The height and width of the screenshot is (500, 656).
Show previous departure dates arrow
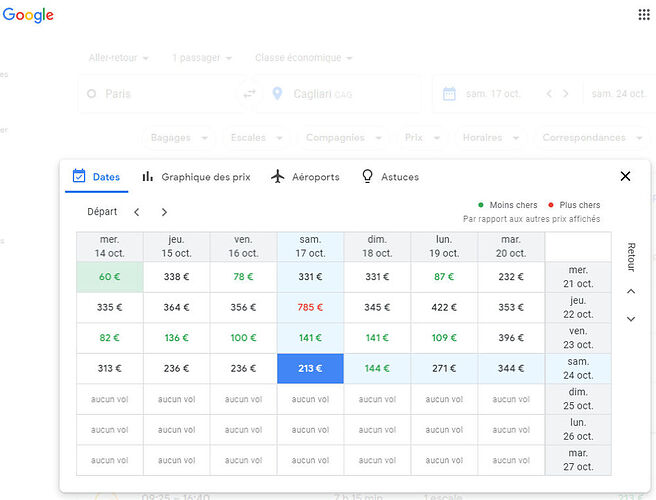(x=136, y=212)
